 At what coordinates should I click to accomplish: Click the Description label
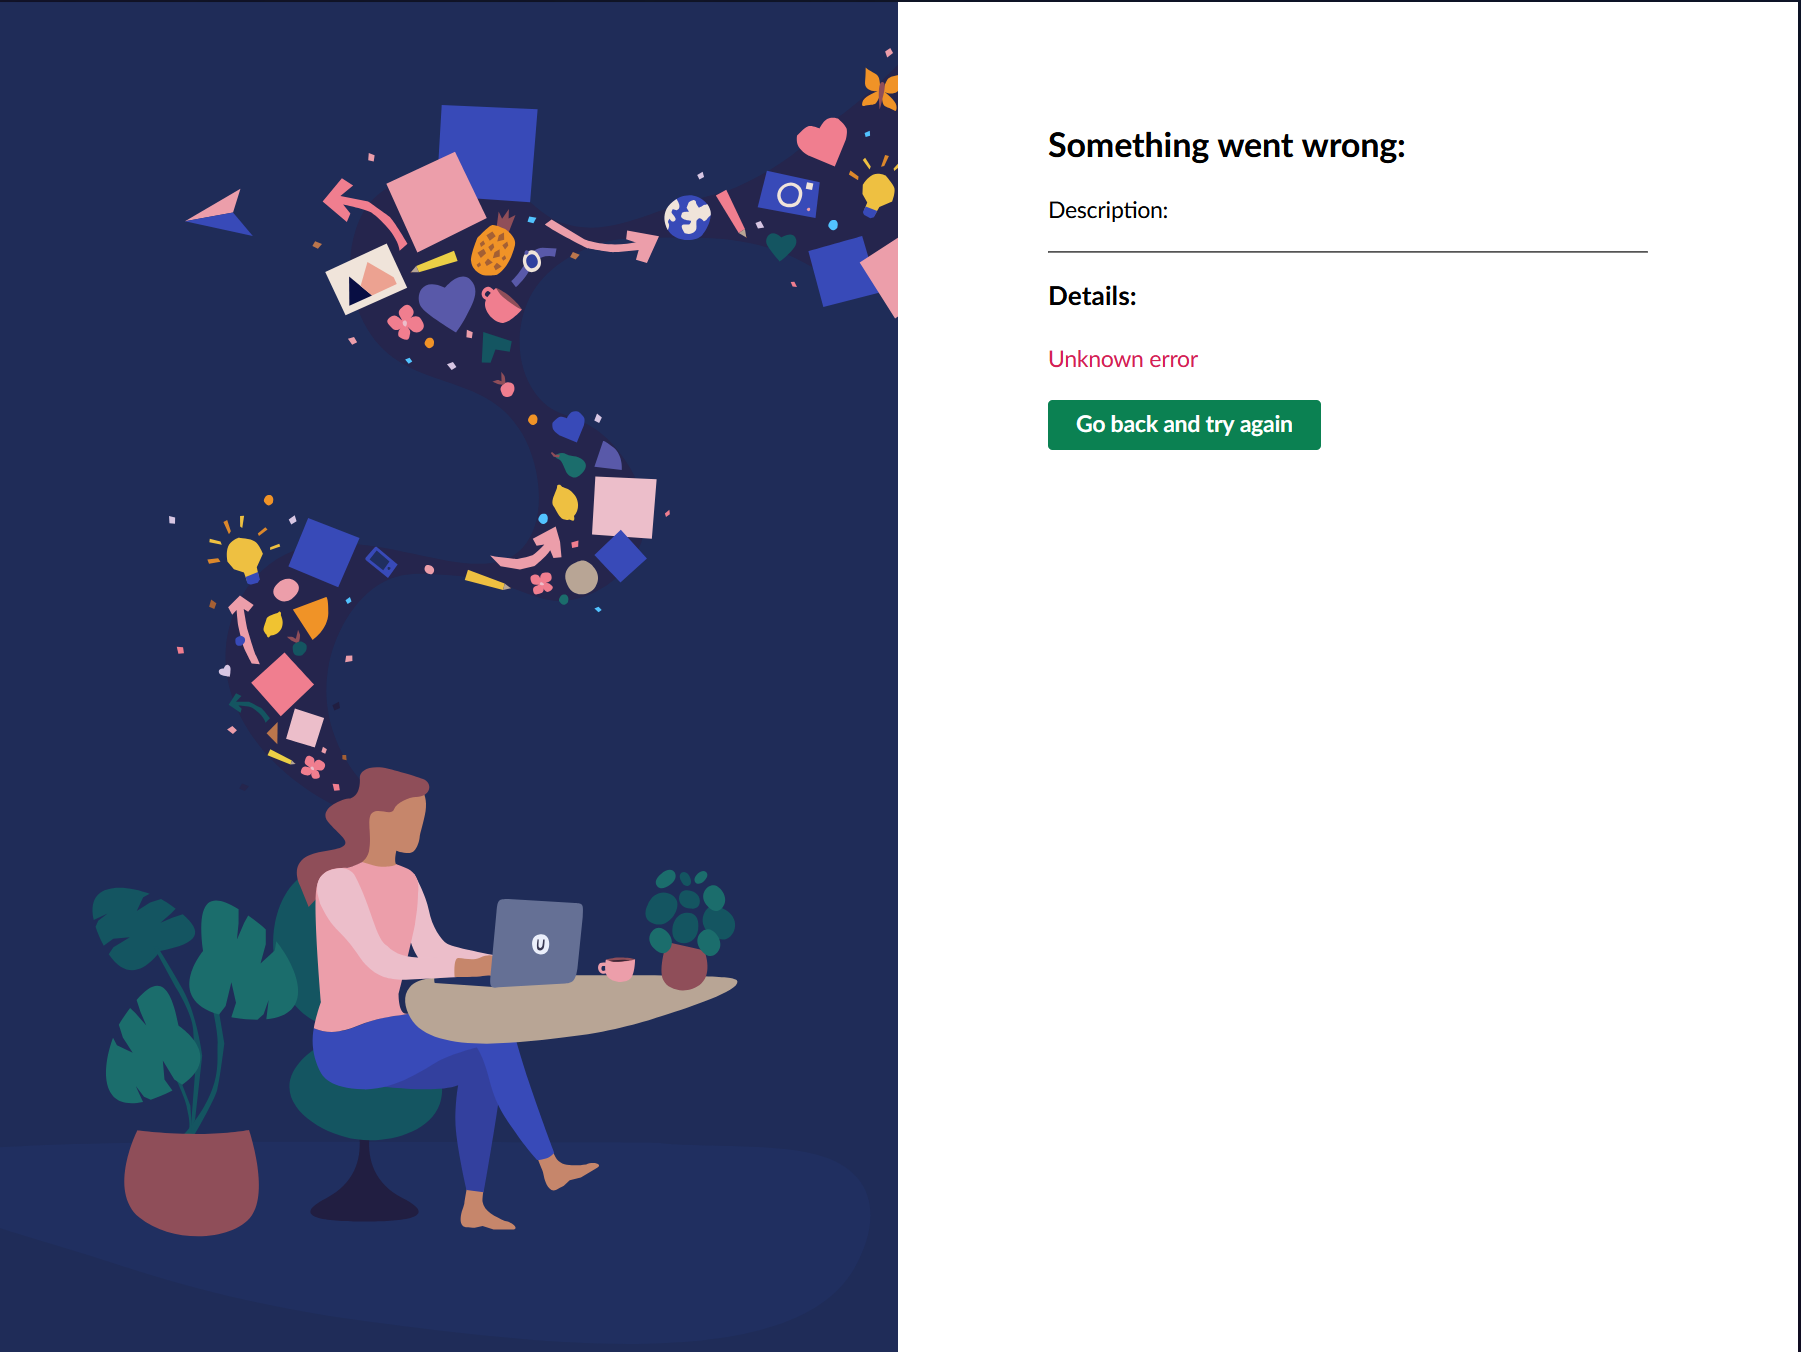coord(1108,210)
